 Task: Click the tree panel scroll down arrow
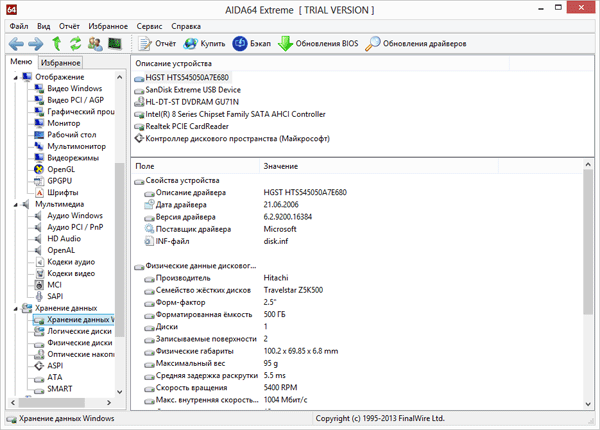(x=119, y=391)
